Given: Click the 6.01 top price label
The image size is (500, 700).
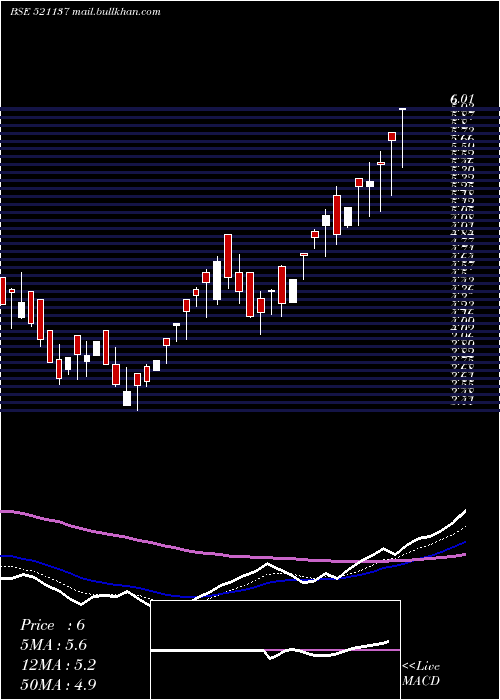Looking at the screenshot, I should click(x=462, y=99).
